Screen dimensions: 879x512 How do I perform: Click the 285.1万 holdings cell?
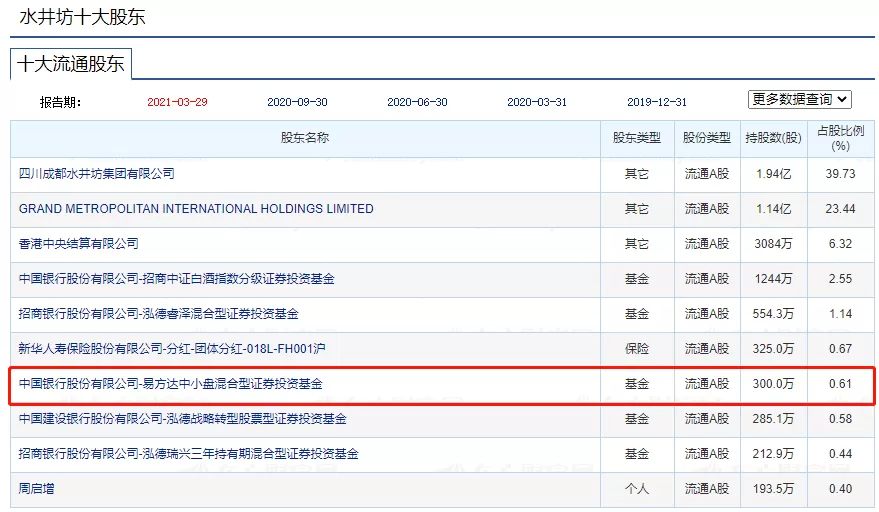point(774,419)
